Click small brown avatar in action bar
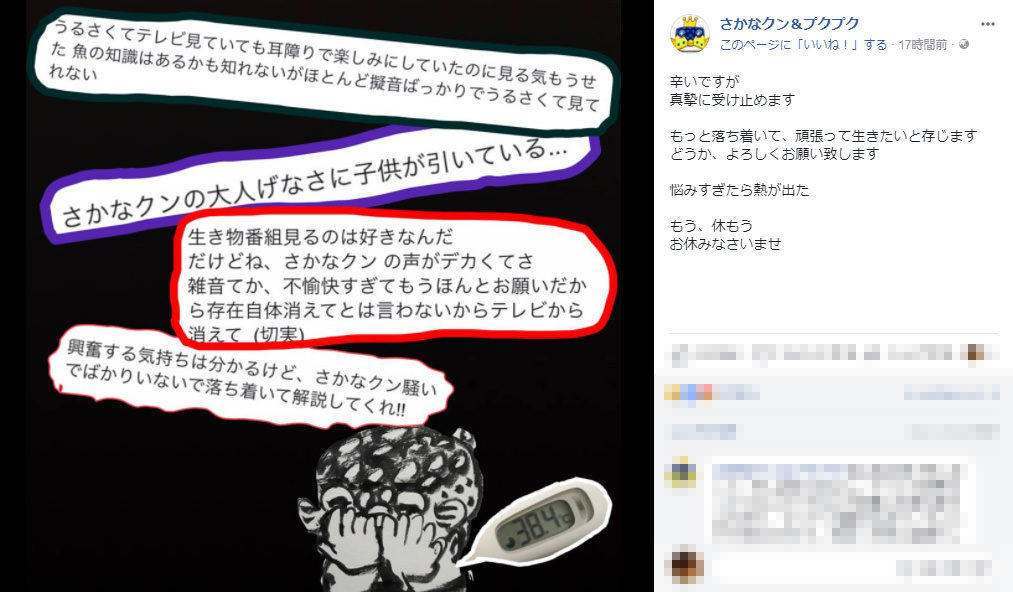Viewport: 1013px width, 592px height. point(974,353)
